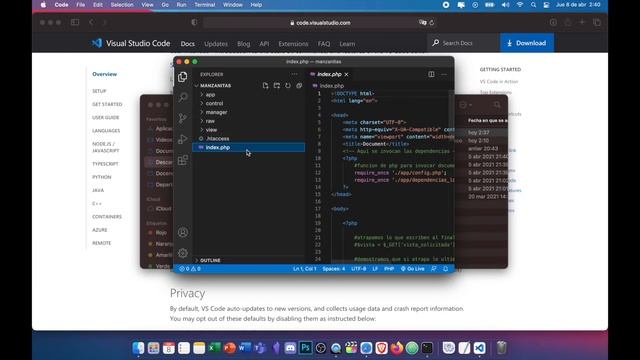Open the Source Control view
This screenshot has width=640, height=360.
coord(182,118)
